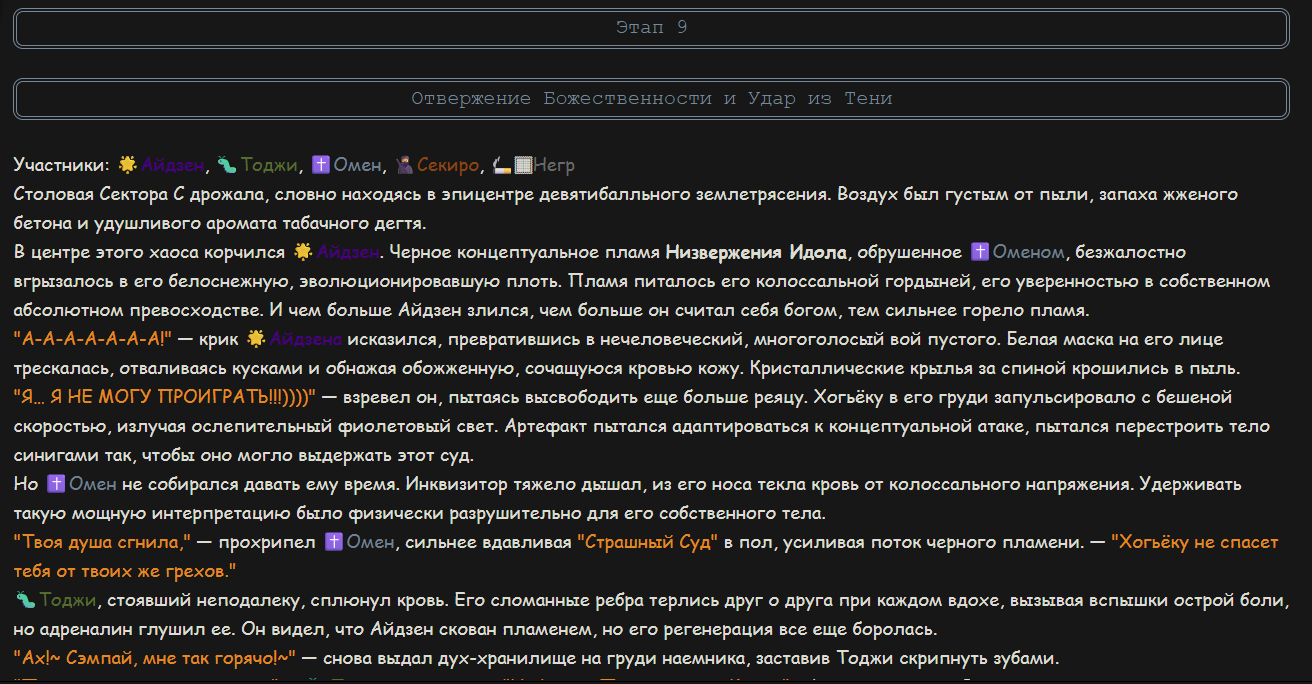
Task: Click the quote "Ах!~ Сэмпай, мне так горячо!~"
Action: click(x=156, y=658)
